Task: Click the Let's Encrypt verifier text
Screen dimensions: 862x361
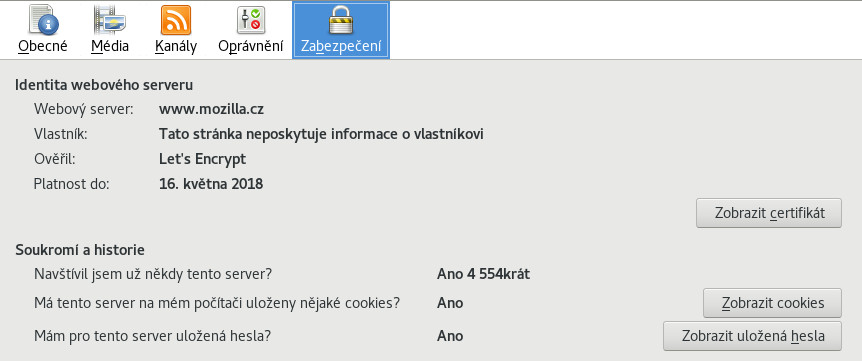Action: click(202, 159)
